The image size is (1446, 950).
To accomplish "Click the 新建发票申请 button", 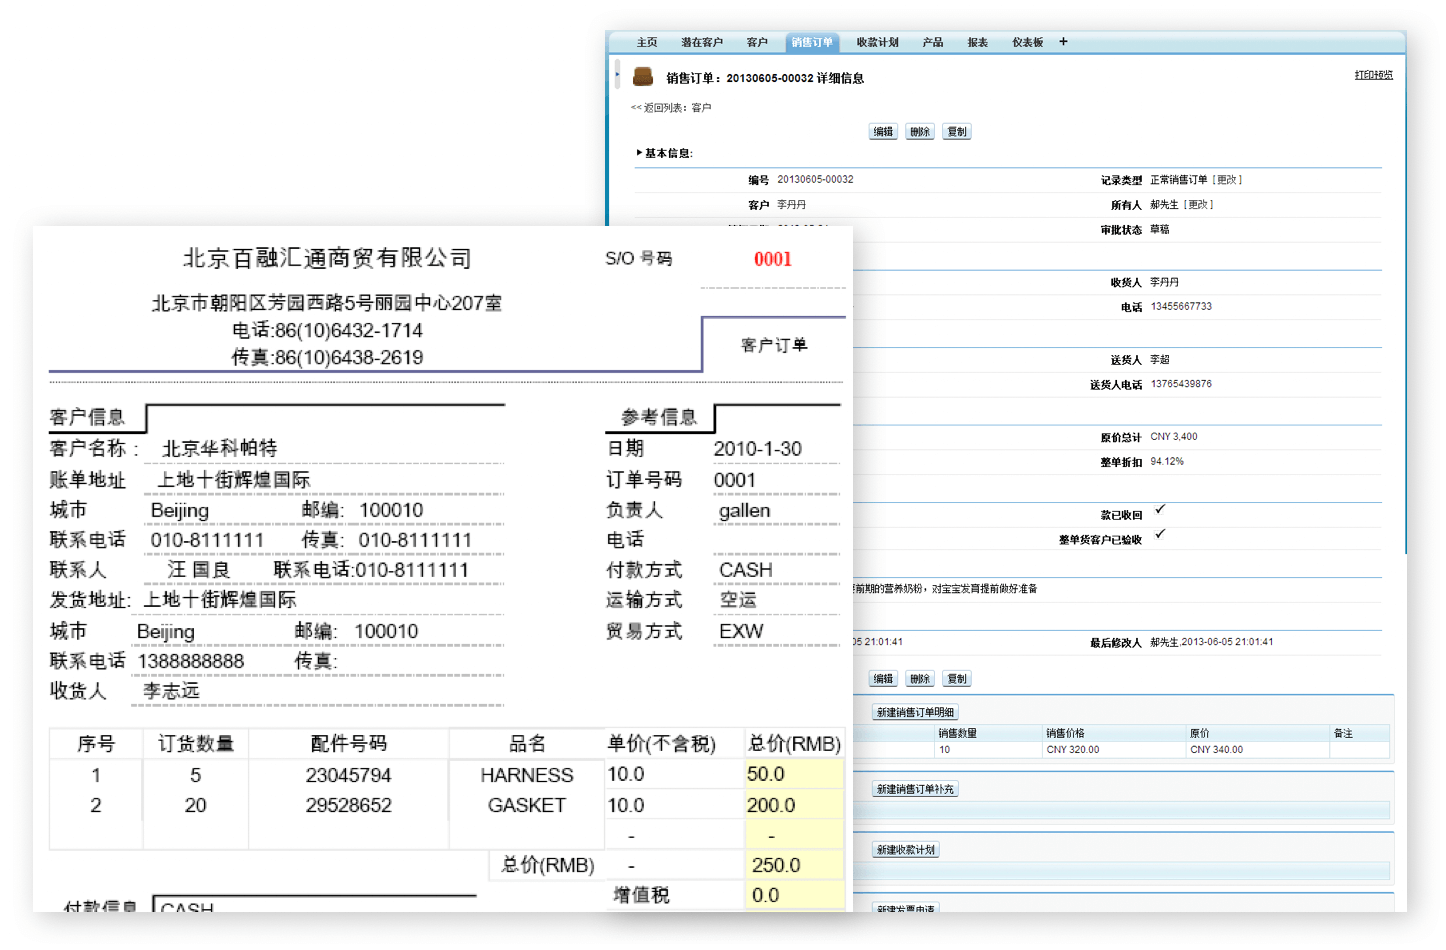I will point(906,909).
